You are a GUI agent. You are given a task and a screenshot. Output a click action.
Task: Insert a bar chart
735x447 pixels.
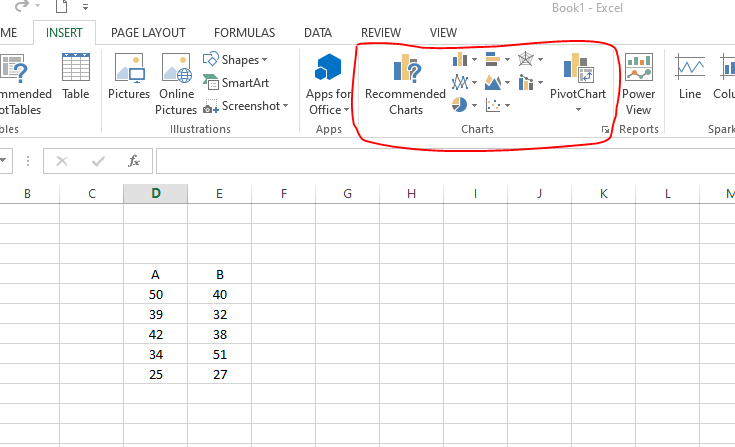pyautogui.click(x=494, y=59)
